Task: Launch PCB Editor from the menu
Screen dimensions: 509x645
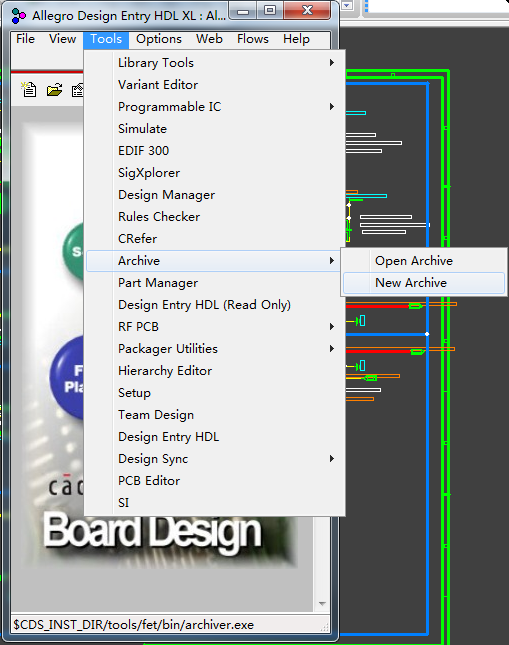Action: point(214,481)
